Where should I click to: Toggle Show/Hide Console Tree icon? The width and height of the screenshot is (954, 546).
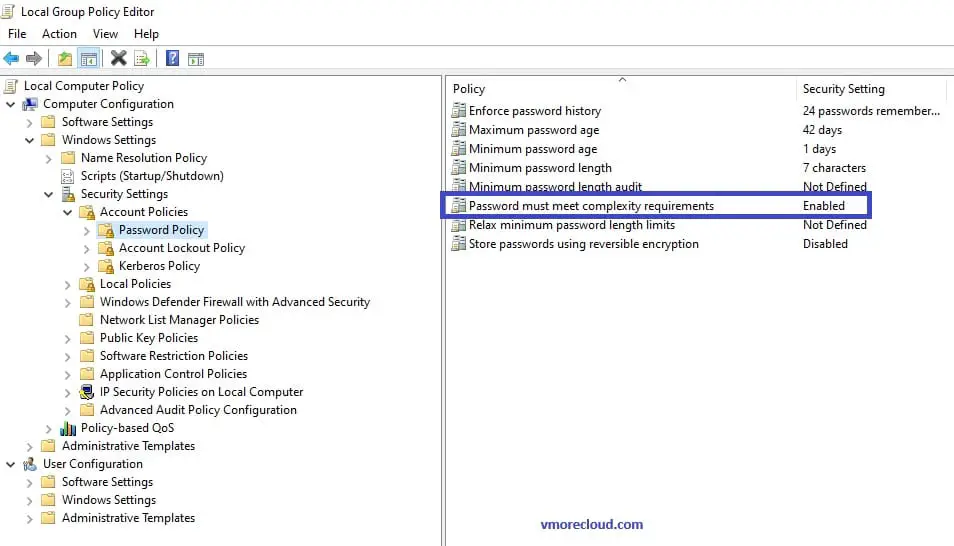click(89, 58)
